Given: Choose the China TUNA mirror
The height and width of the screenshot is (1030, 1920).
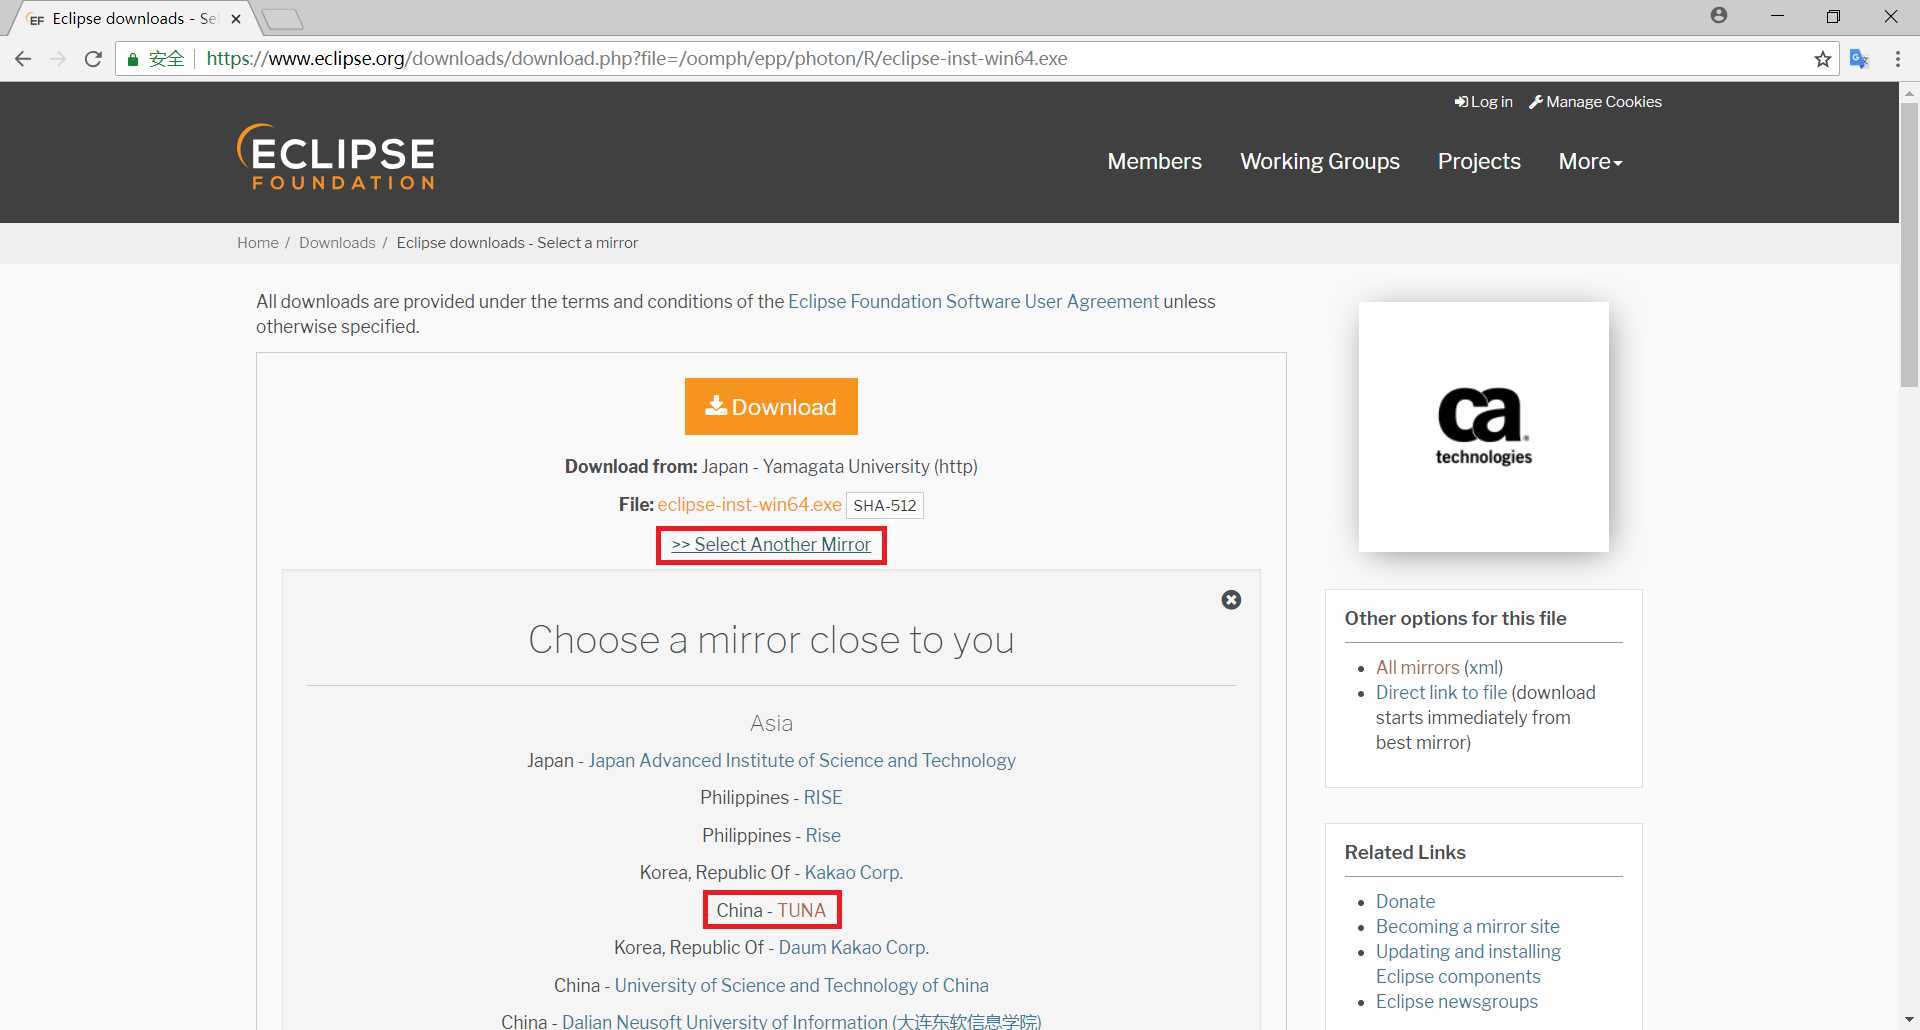Looking at the screenshot, I should point(802,910).
